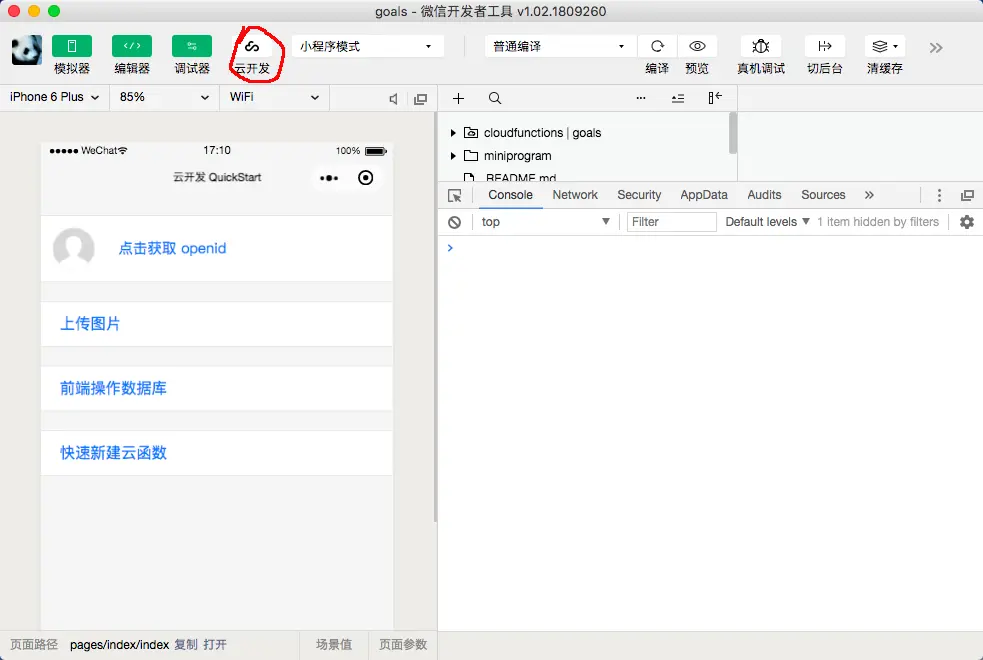
Task: Search files with magnifier icon
Action: click(x=495, y=98)
